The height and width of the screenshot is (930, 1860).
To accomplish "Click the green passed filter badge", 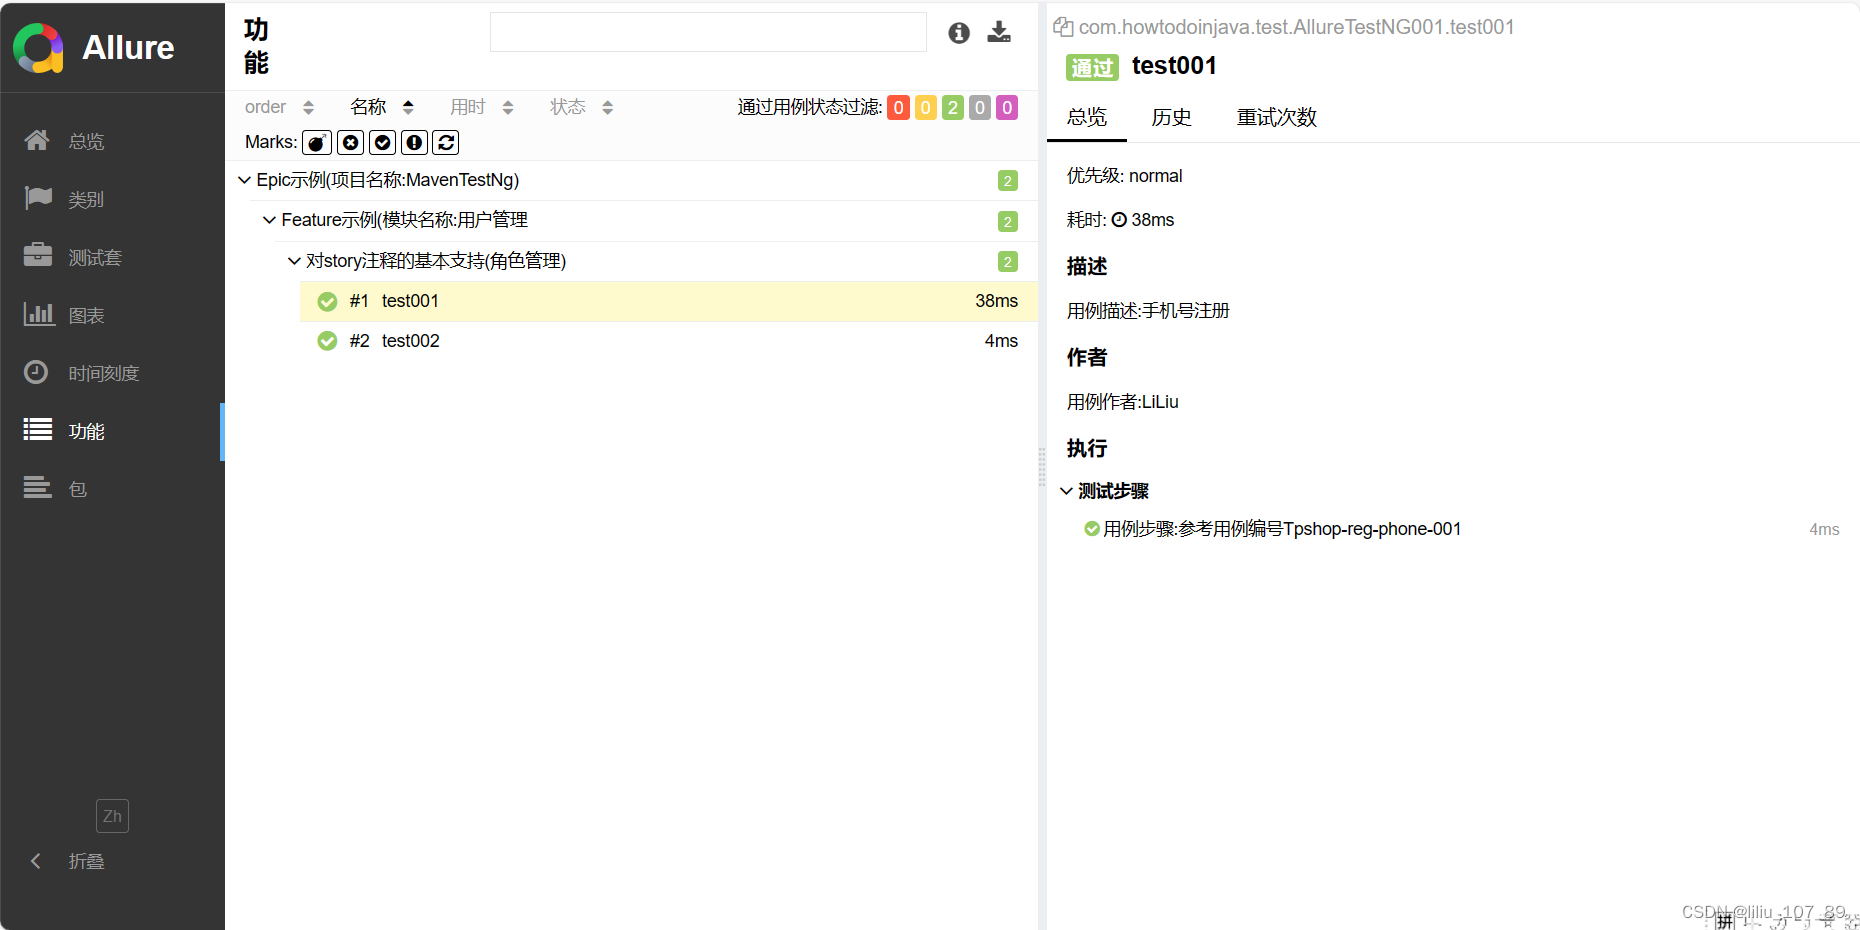I will (x=952, y=107).
